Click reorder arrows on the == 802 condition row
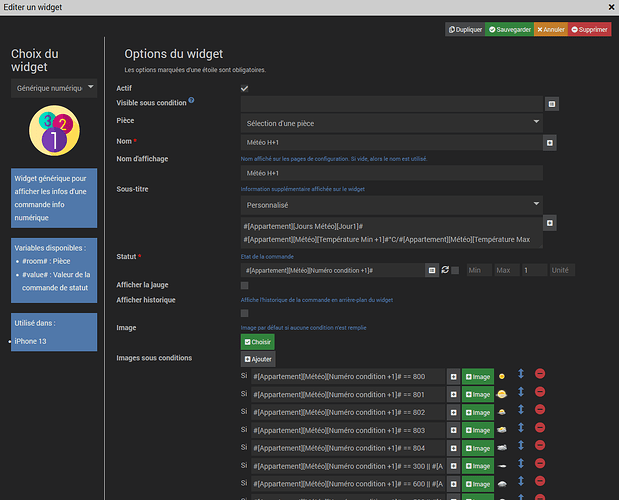Image resolution: width=619 pixels, height=500 pixels. click(x=519, y=412)
